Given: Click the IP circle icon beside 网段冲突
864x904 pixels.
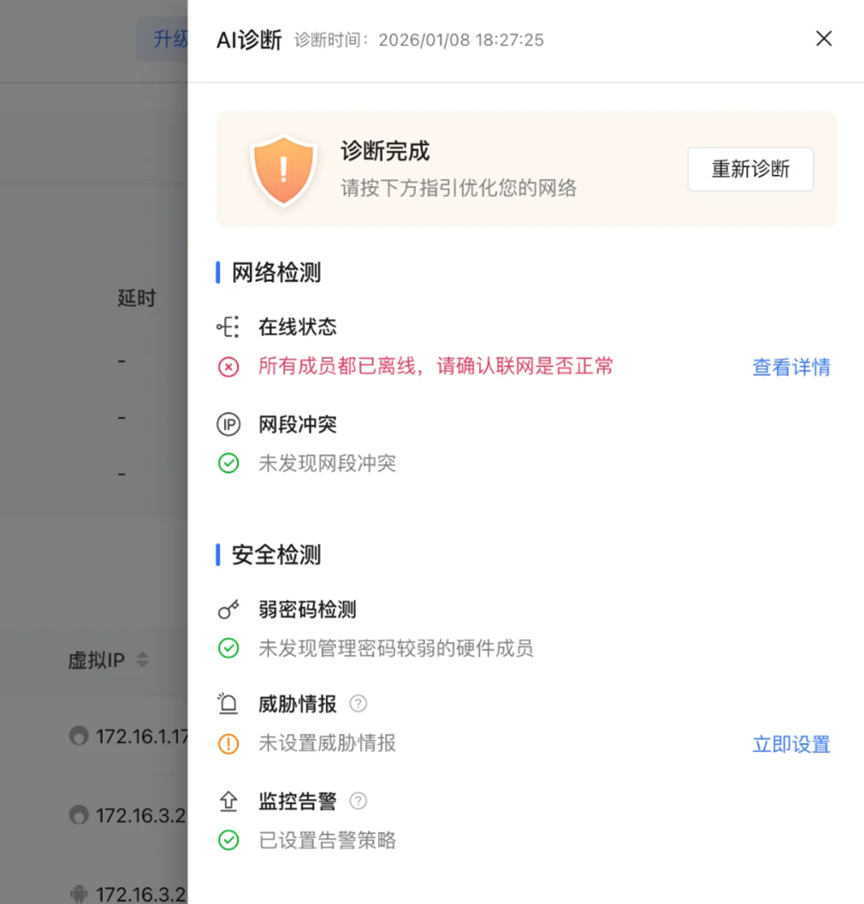Looking at the screenshot, I should (228, 424).
